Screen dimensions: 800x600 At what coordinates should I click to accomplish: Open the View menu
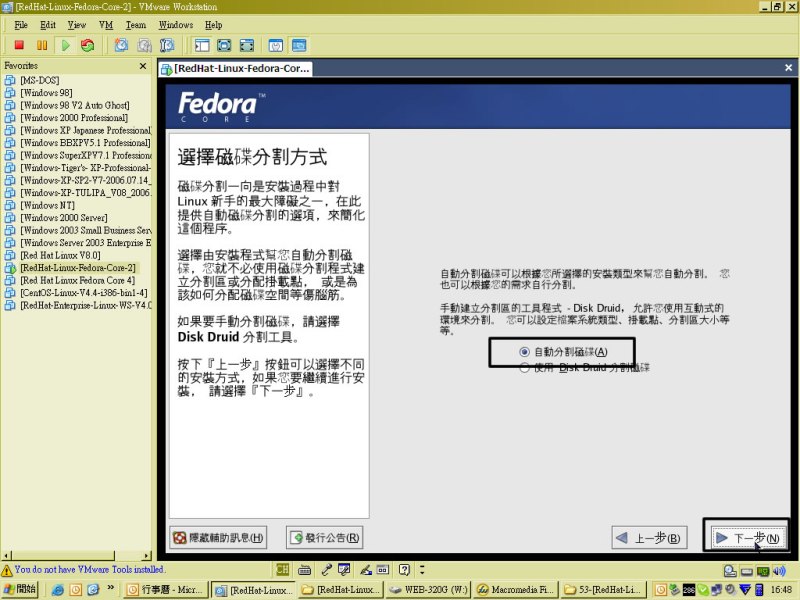77,25
